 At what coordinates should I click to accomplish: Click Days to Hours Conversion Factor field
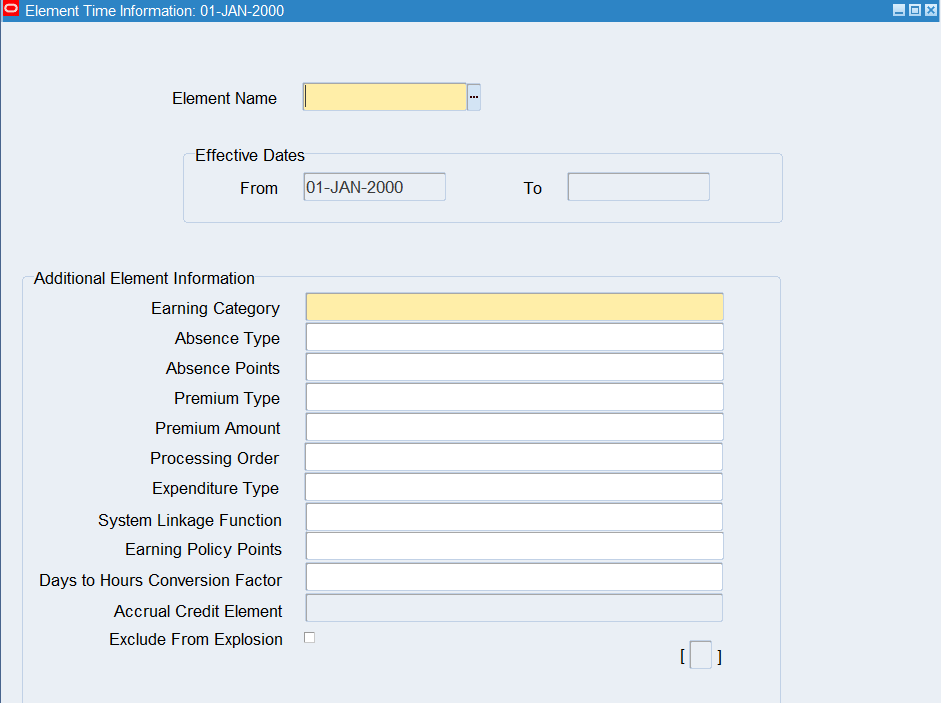tap(514, 577)
